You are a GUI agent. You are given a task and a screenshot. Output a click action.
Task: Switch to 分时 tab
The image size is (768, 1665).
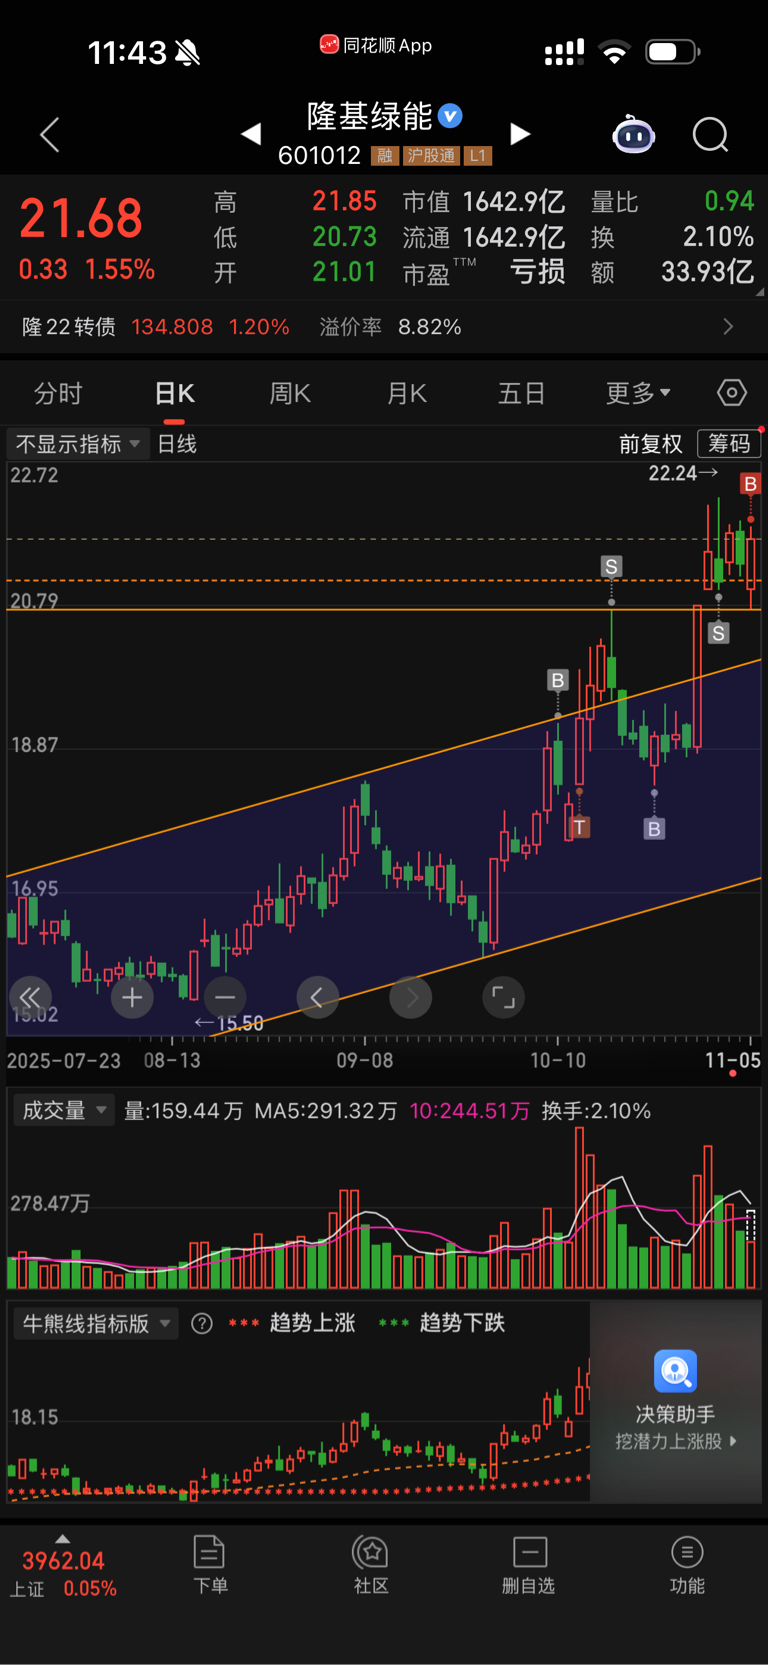(58, 393)
